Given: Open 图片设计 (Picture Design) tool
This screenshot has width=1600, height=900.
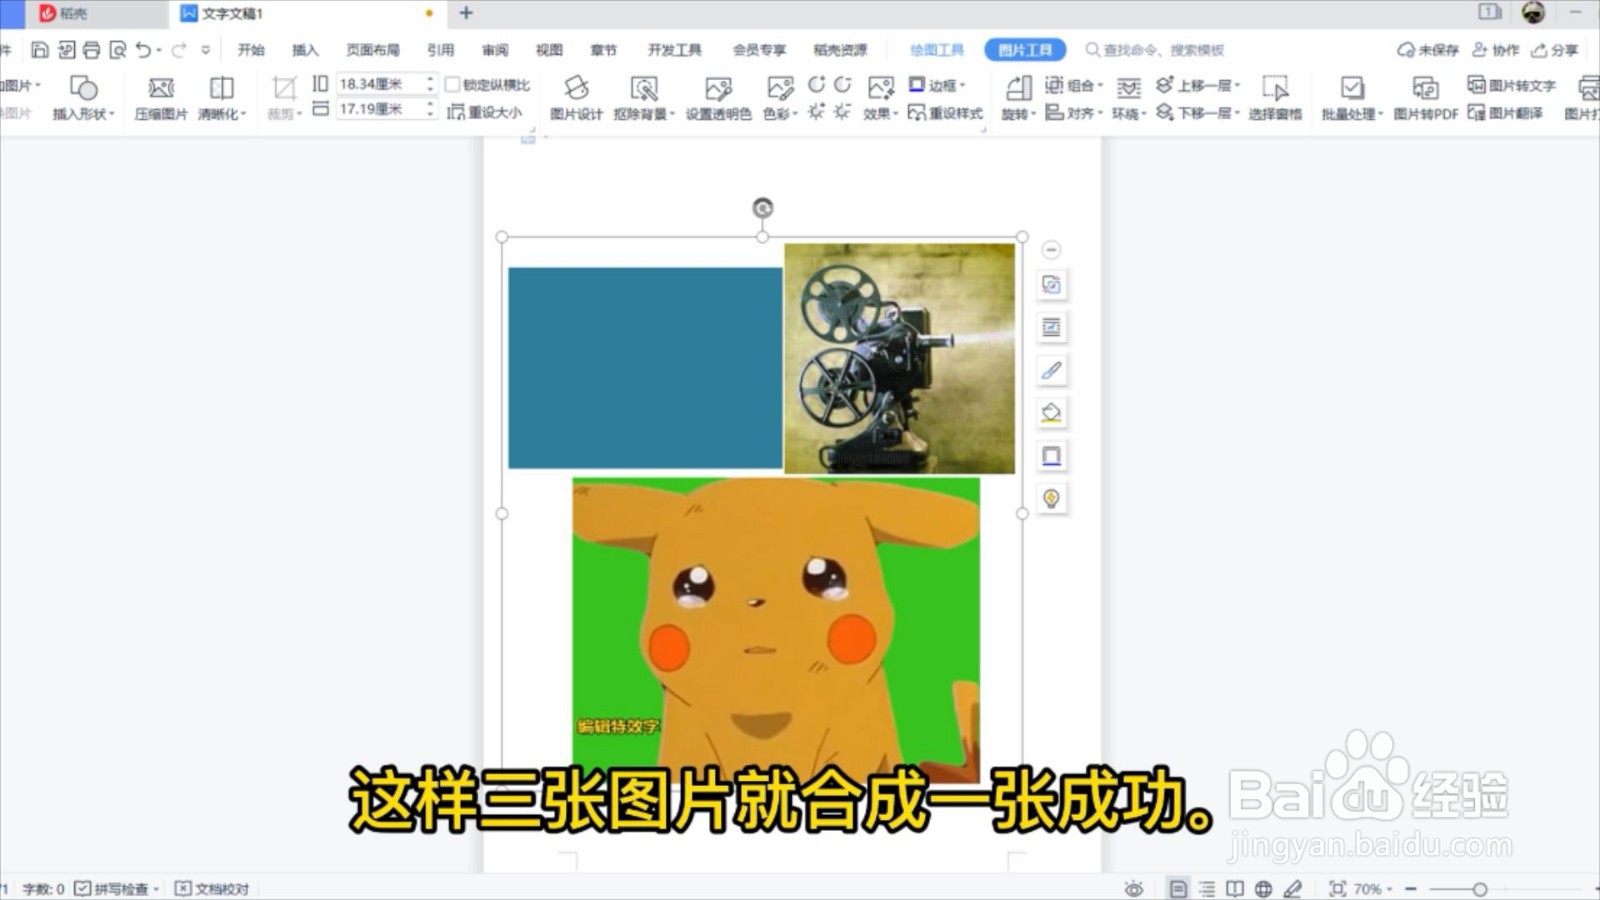Looking at the screenshot, I should pos(576,98).
